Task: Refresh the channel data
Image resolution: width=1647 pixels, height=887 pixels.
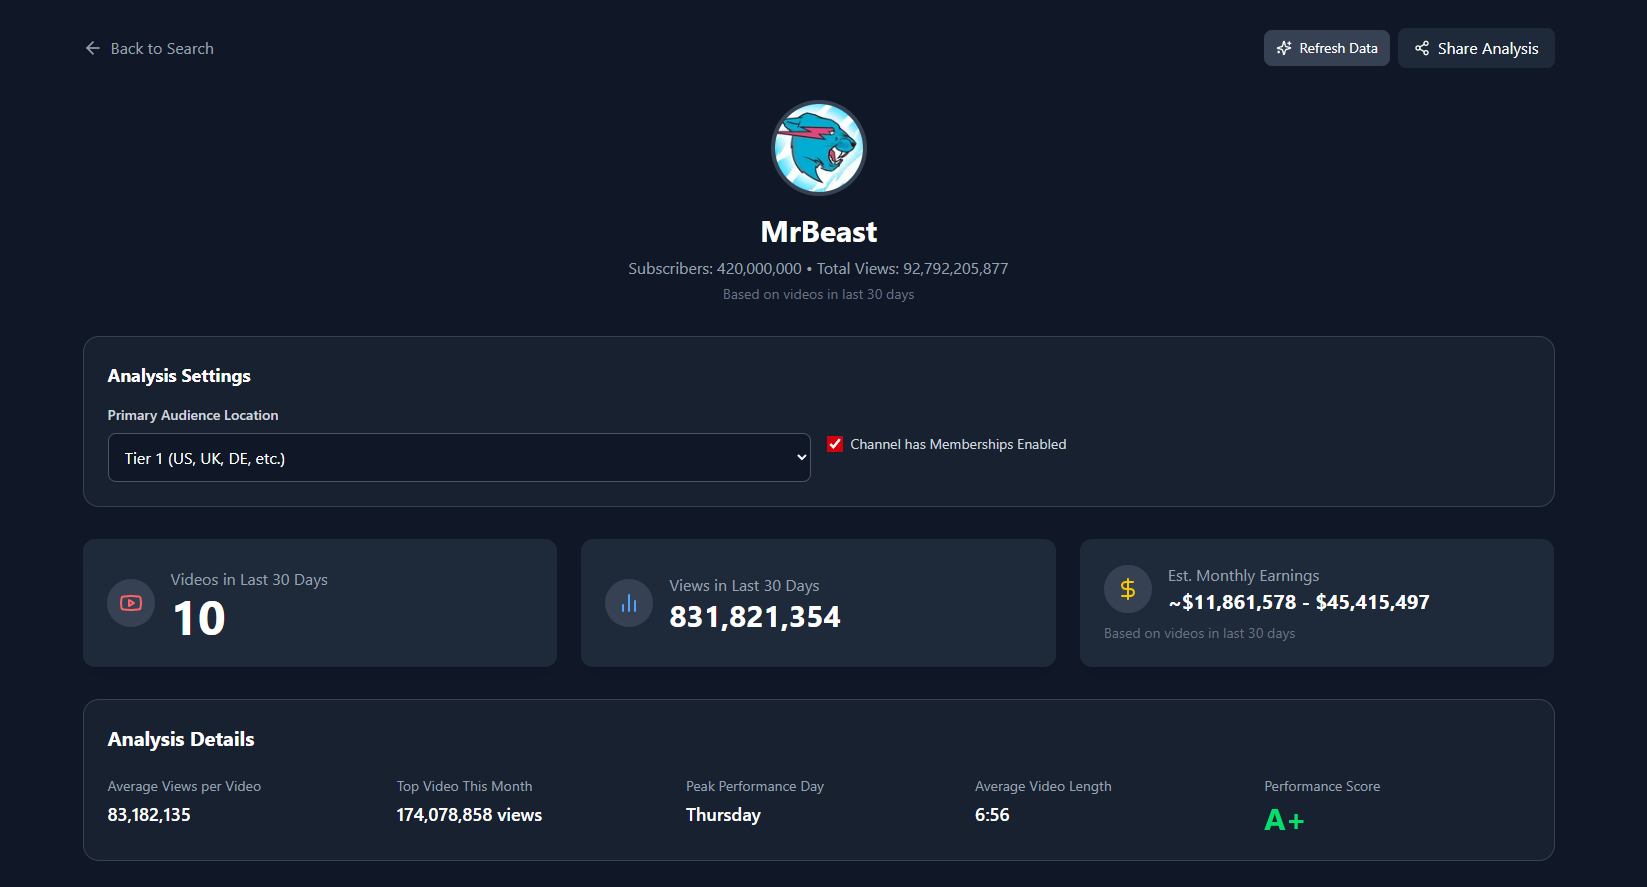Action: 1326,48
